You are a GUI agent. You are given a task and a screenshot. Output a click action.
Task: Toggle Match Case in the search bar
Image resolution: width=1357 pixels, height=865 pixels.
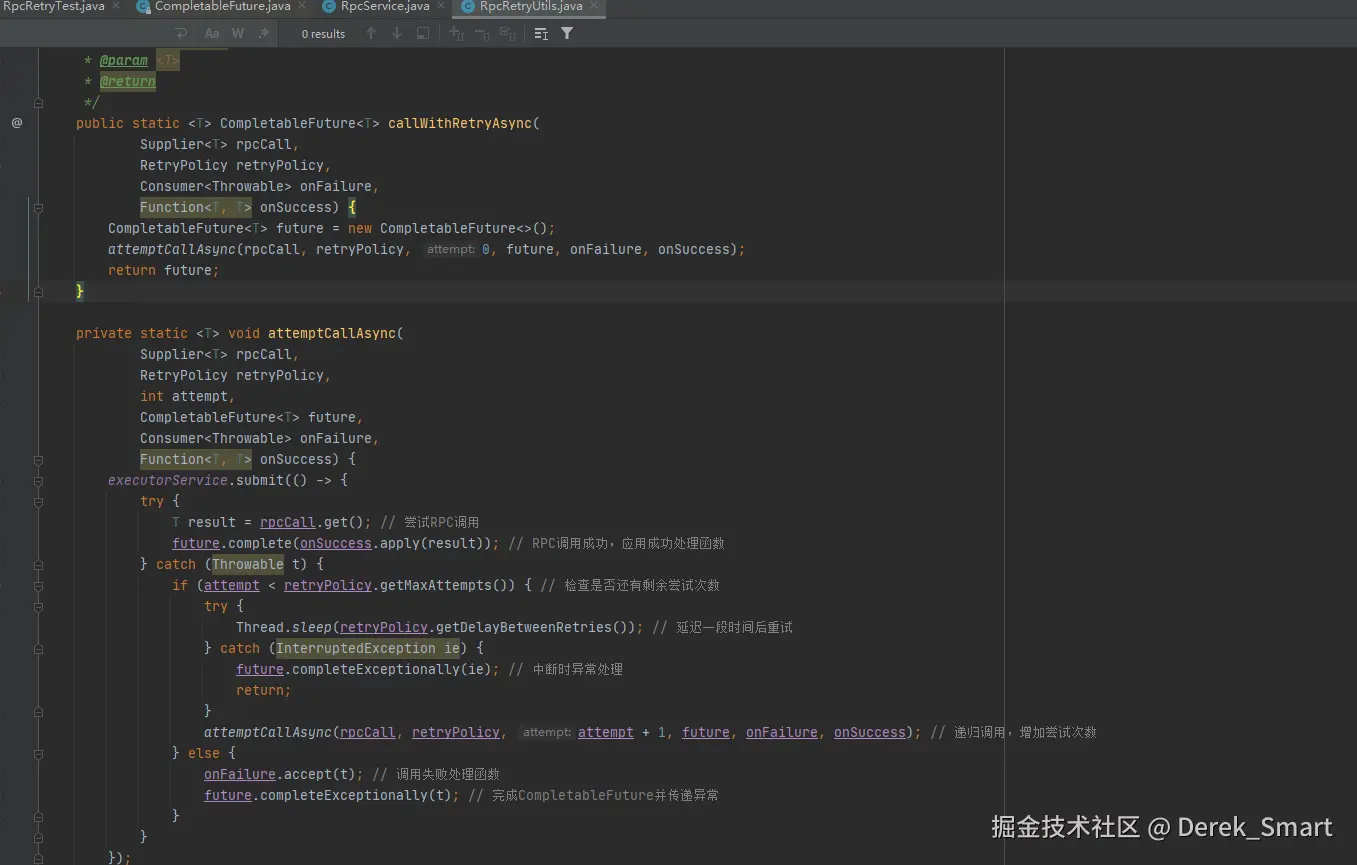point(212,33)
